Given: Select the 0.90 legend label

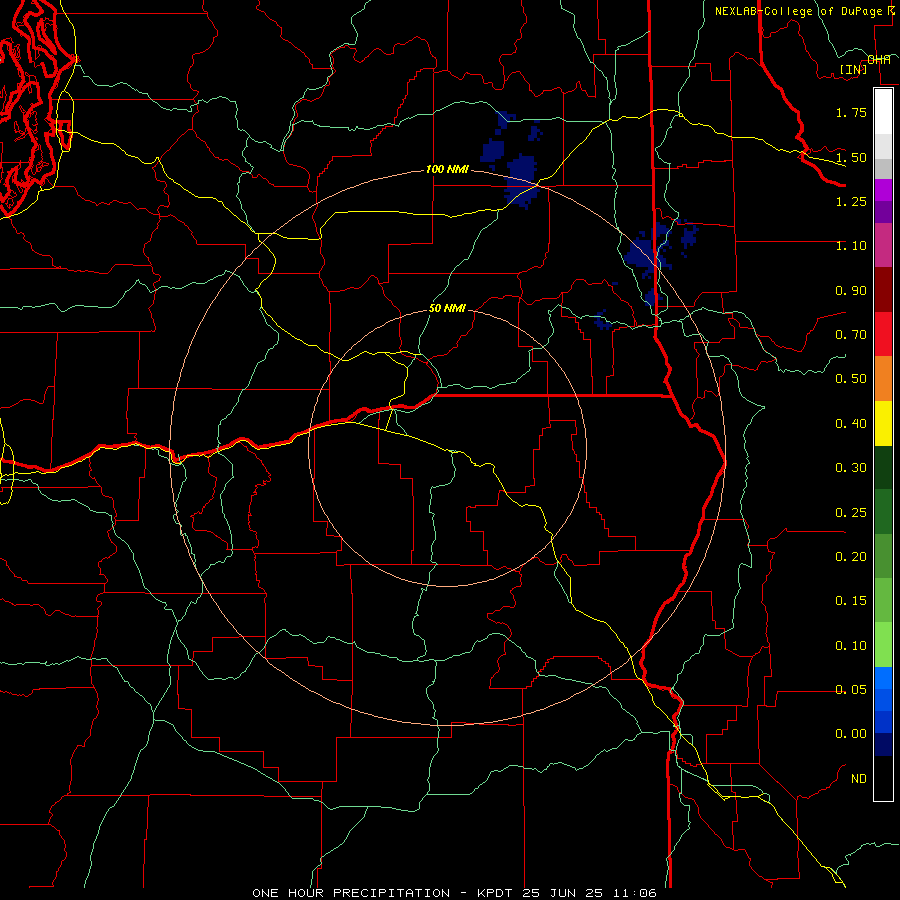Looking at the screenshot, I should click(851, 290).
